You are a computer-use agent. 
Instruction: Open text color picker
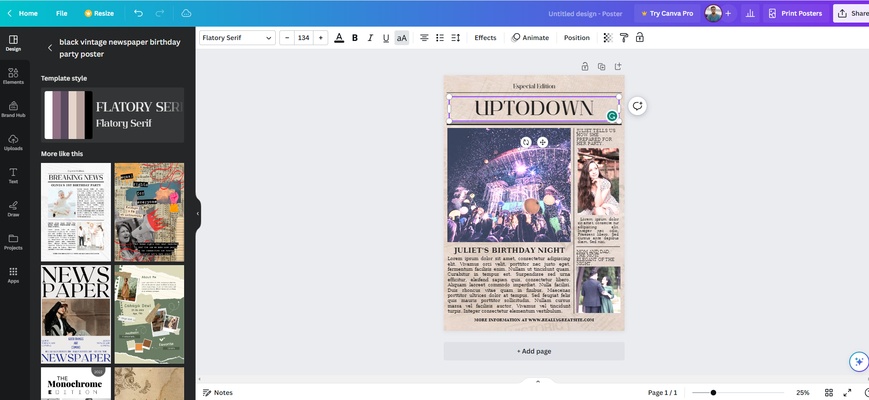(x=339, y=38)
